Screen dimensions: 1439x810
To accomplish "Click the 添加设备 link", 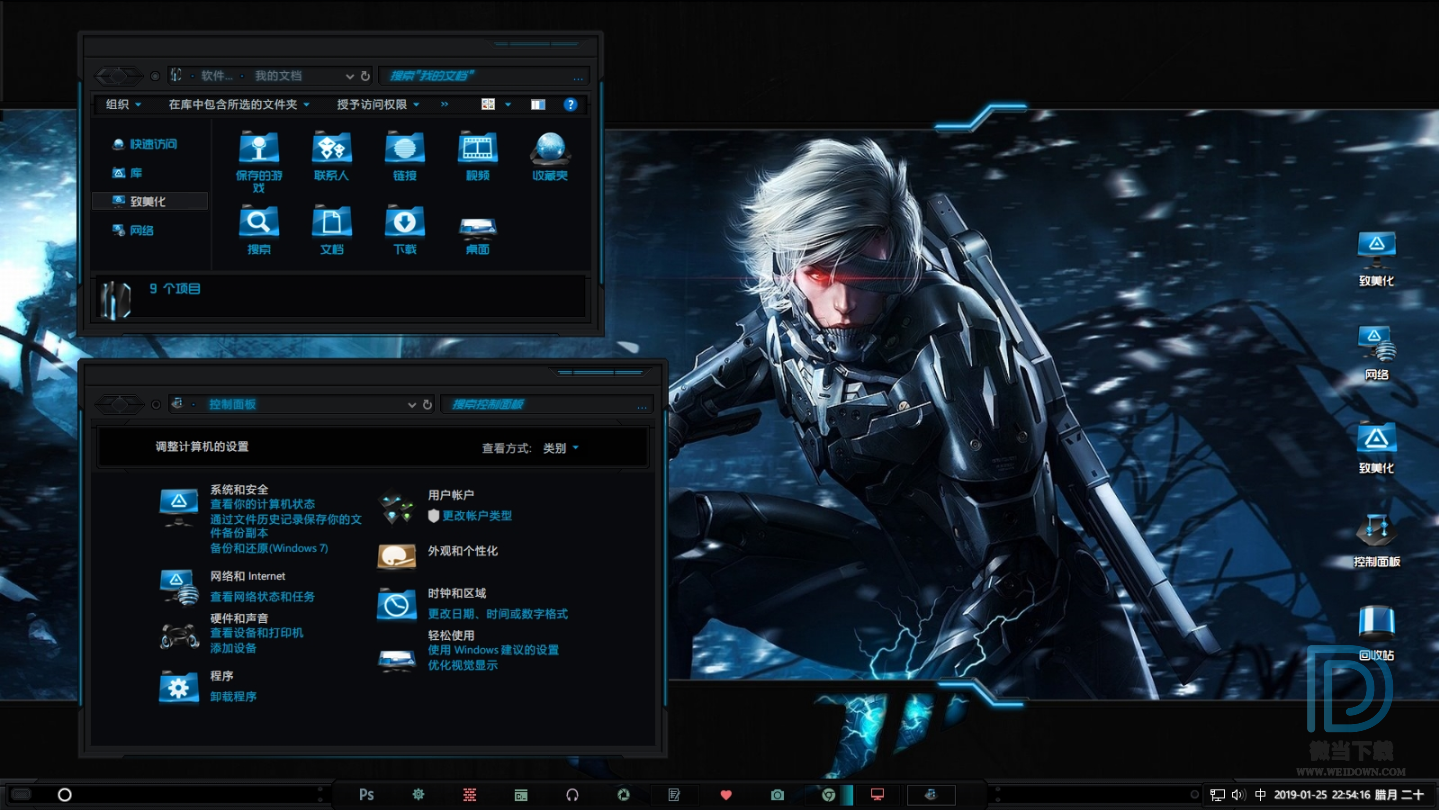I will point(233,648).
